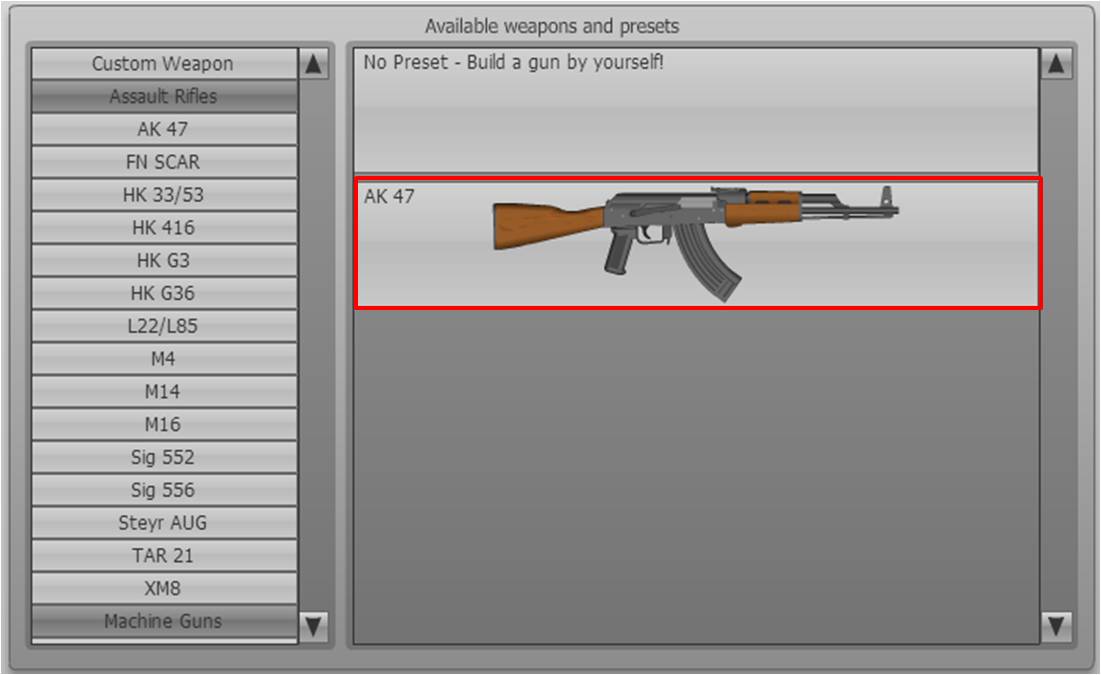The width and height of the screenshot is (1101, 675).
Task: Expand the Machine Guns category
Action: click(x=164, y=621)
